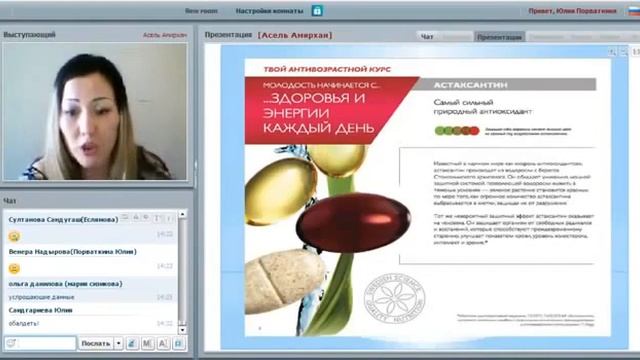Click the A font button in chat toolbar
Screen dimensions: 640x360
pyautogui.click(x=163, y=344)
